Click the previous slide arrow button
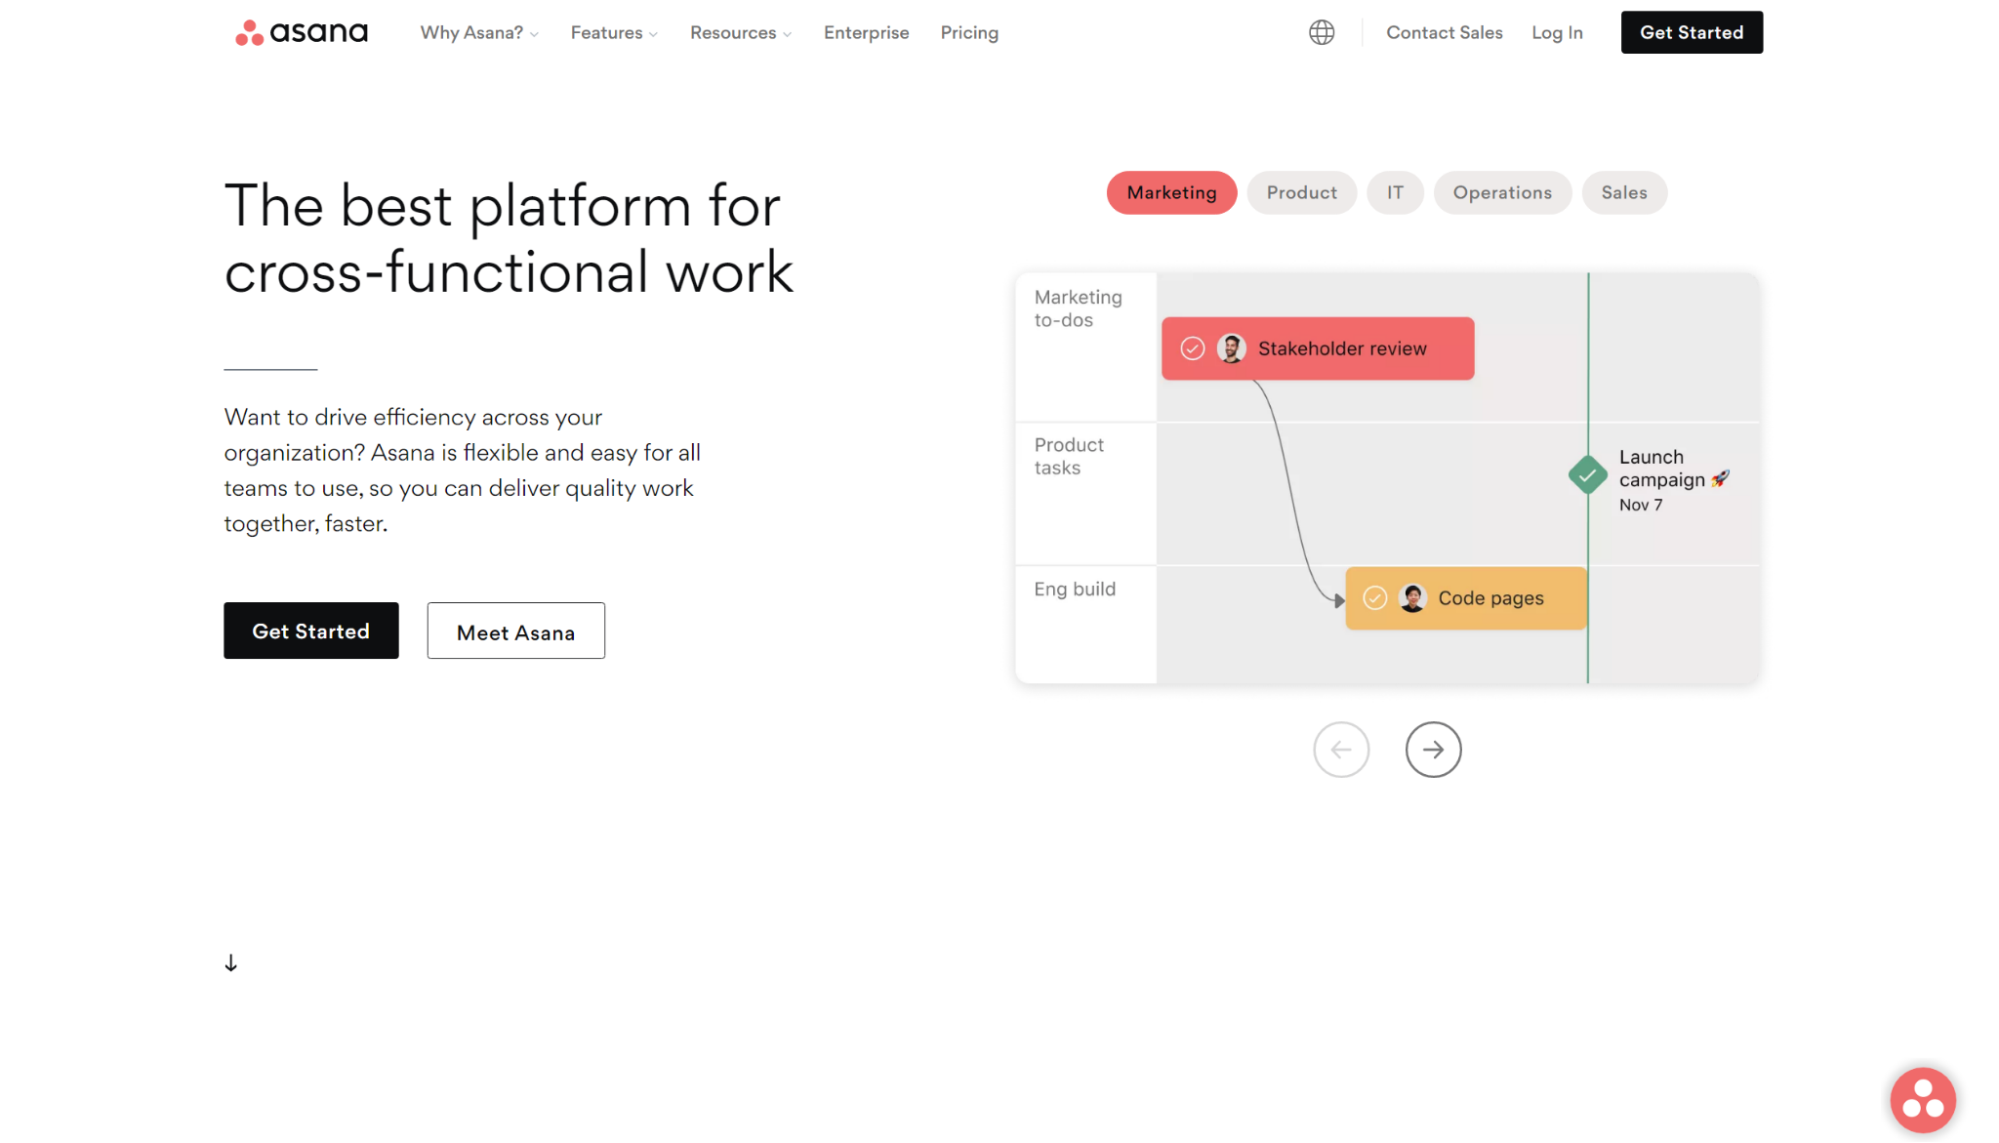This screenshot has width=1999, height=1143. 1341,749
